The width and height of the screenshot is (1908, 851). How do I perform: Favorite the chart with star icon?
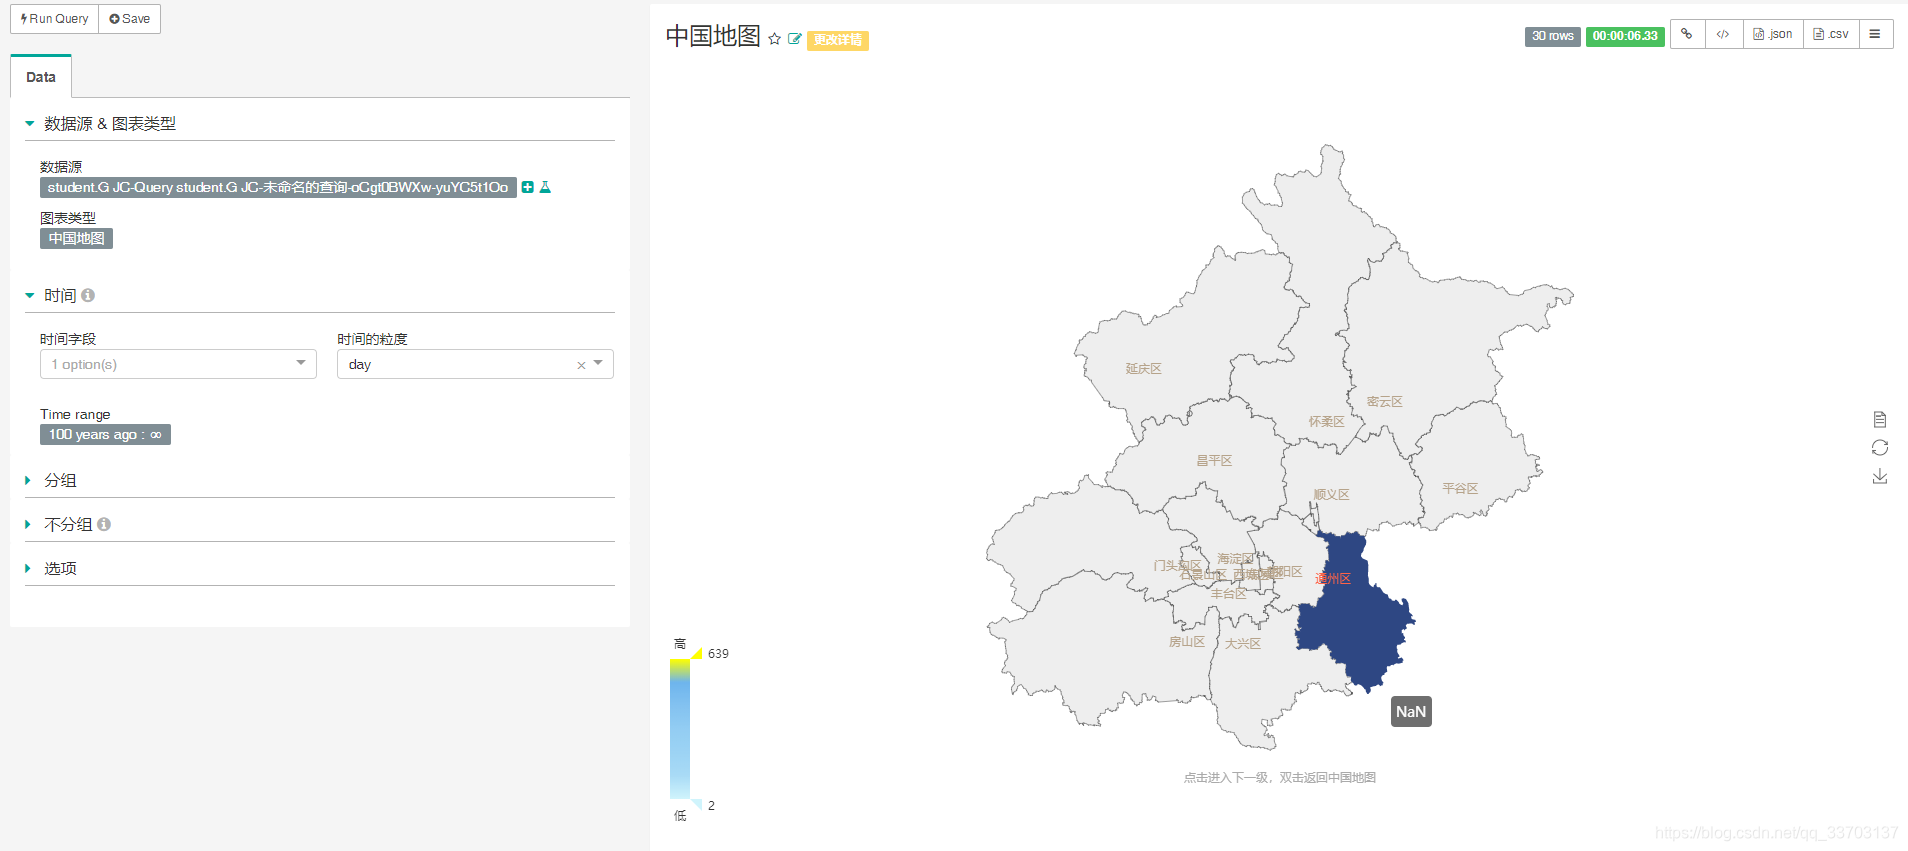(x=774, y=39)
